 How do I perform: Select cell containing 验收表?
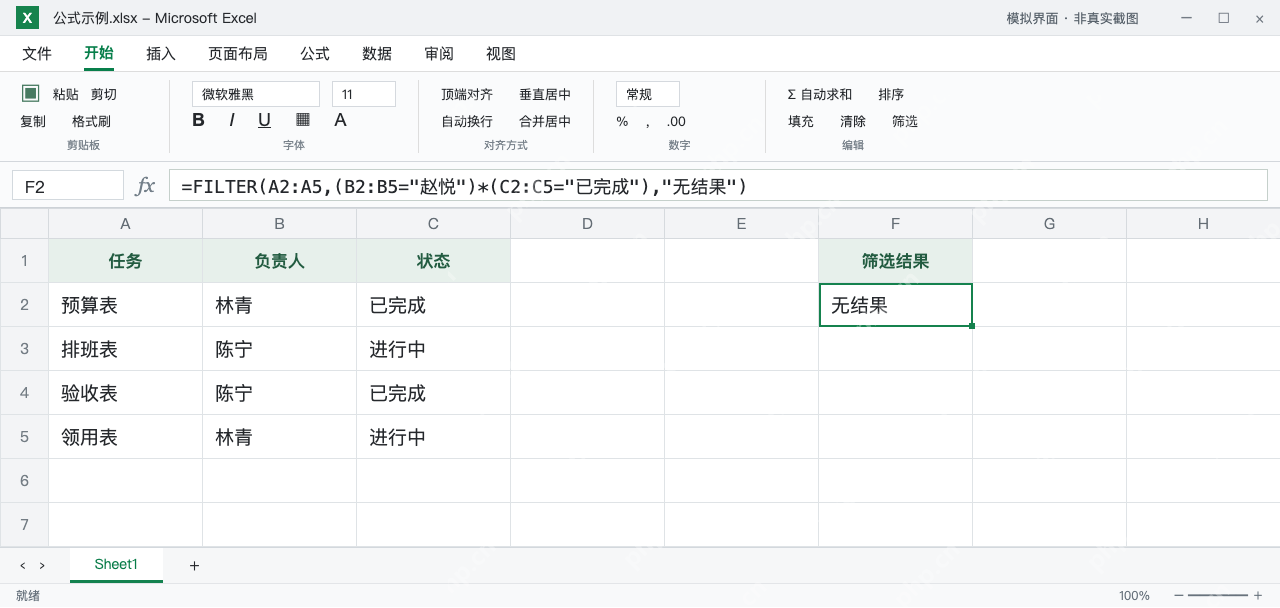tap(126, 393)
